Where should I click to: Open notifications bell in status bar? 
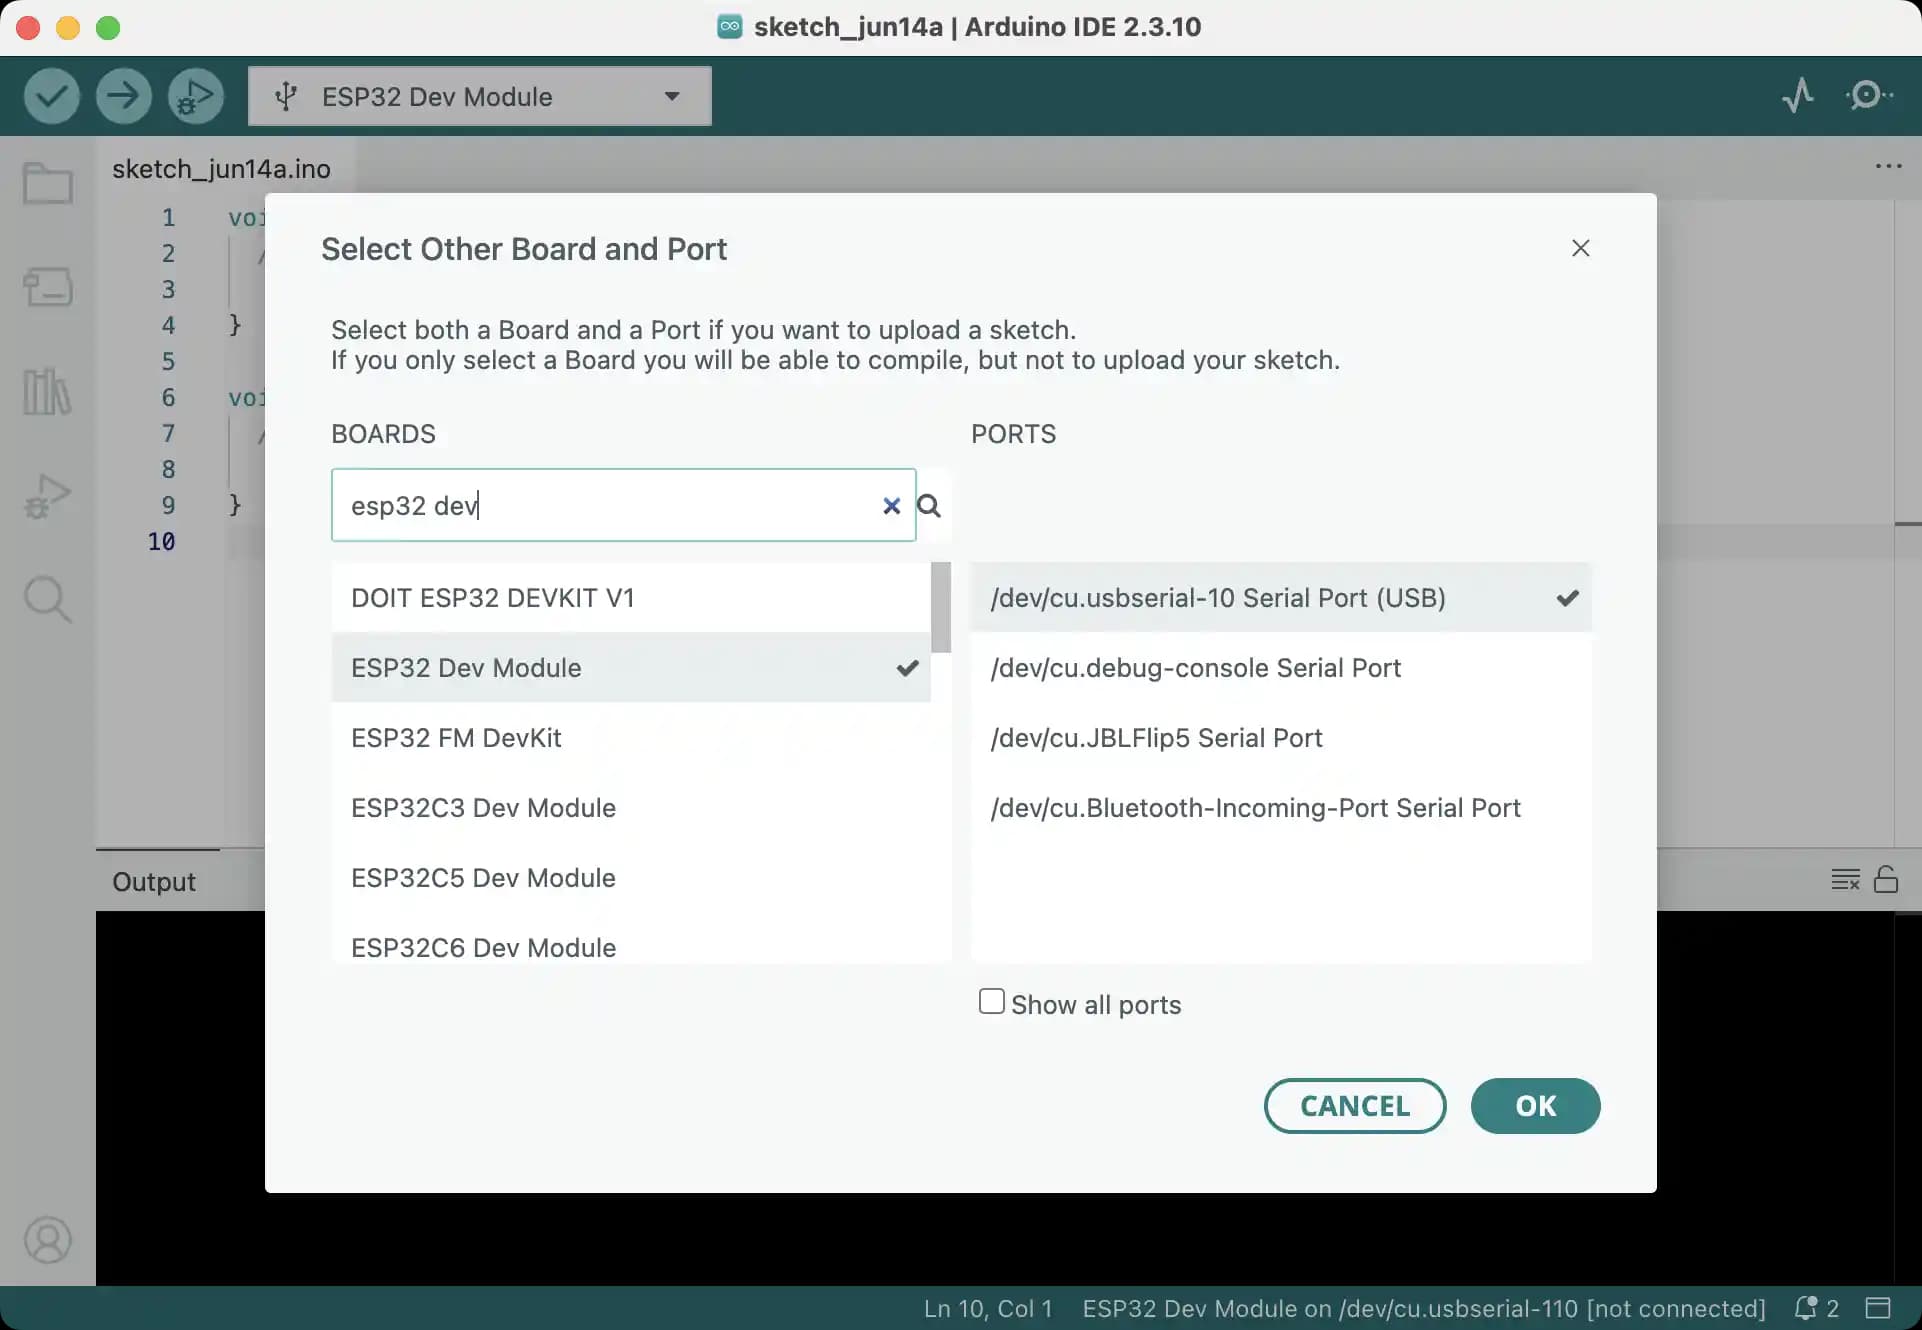pyautogui.click(x=1816, y=1308)
